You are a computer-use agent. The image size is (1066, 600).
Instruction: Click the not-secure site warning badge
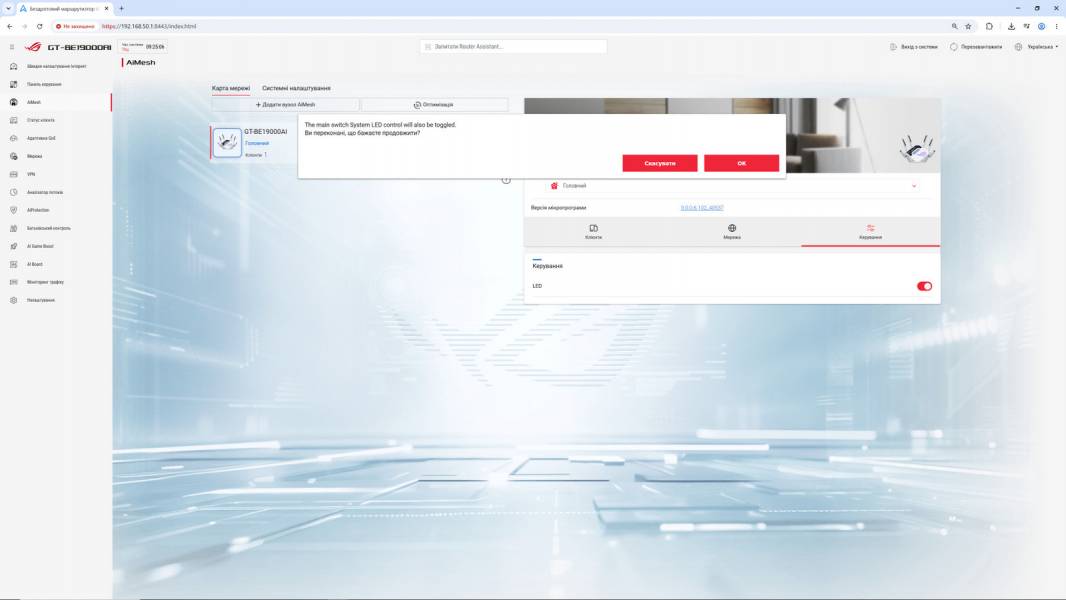75,27
